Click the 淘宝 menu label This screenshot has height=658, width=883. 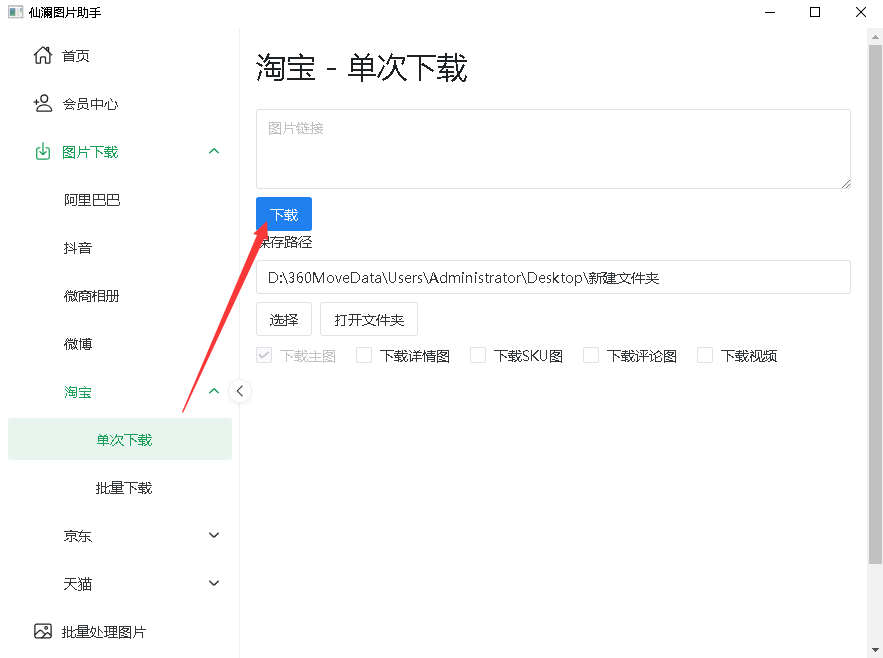tap(78, 392)
